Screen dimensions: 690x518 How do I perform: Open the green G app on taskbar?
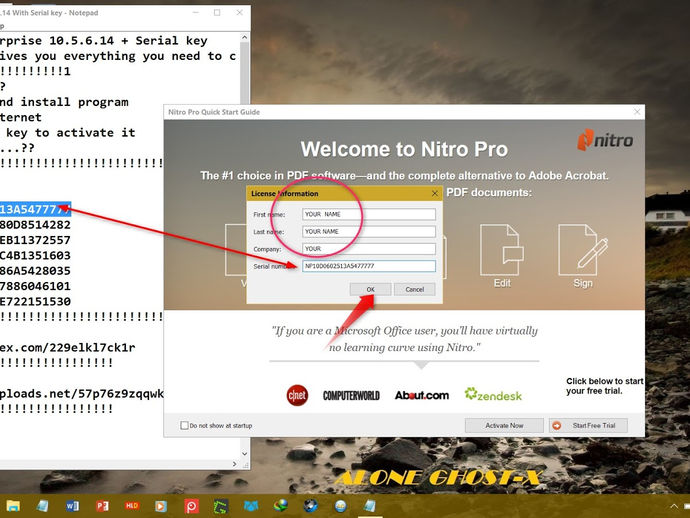(220, 506)
